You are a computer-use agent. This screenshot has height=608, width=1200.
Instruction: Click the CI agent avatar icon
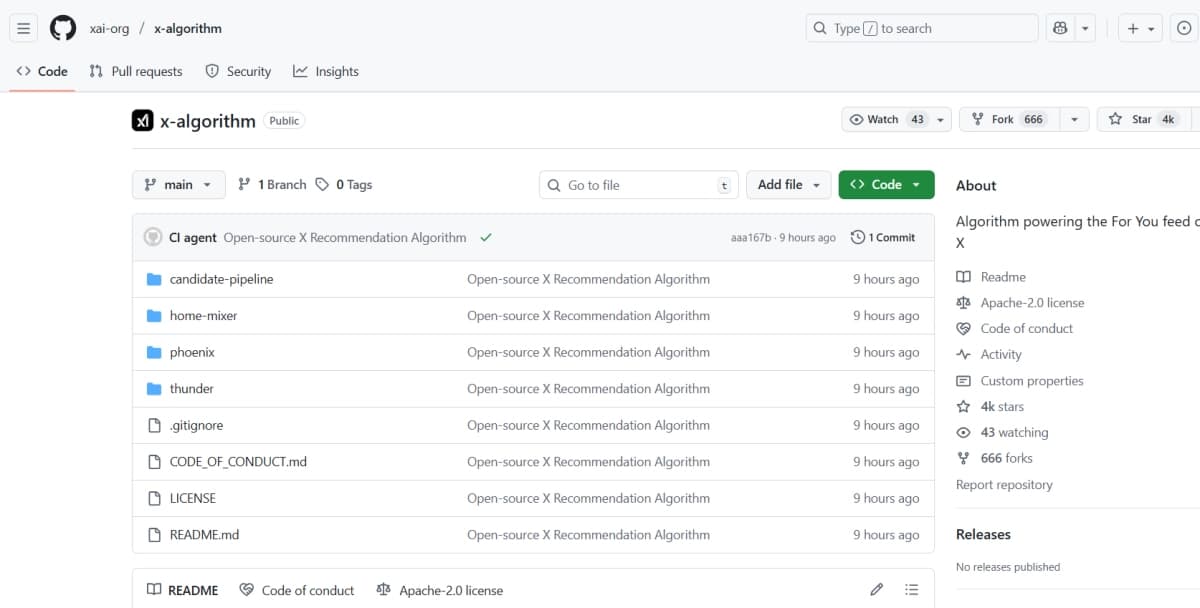click(x=153, y=238)
